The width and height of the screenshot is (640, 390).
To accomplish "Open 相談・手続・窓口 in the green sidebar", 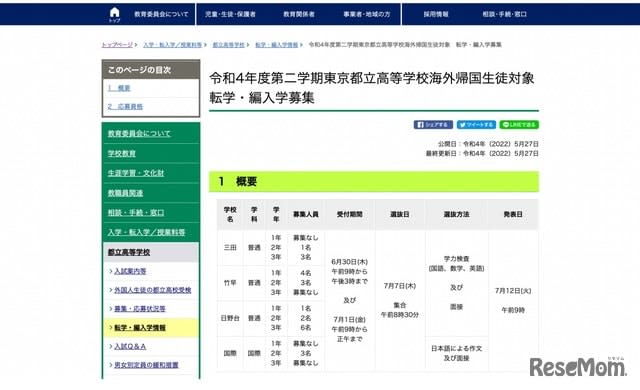I will (136, 213).
